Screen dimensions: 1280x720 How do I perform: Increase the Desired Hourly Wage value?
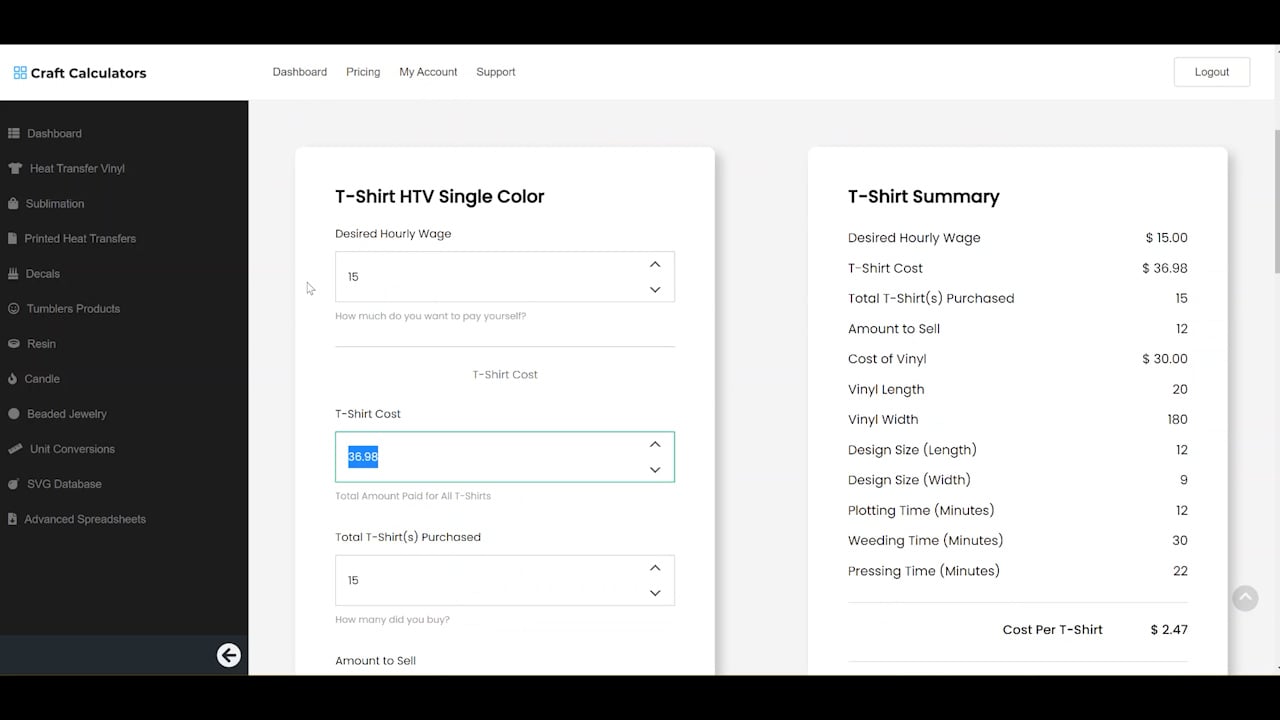point(655,264)
